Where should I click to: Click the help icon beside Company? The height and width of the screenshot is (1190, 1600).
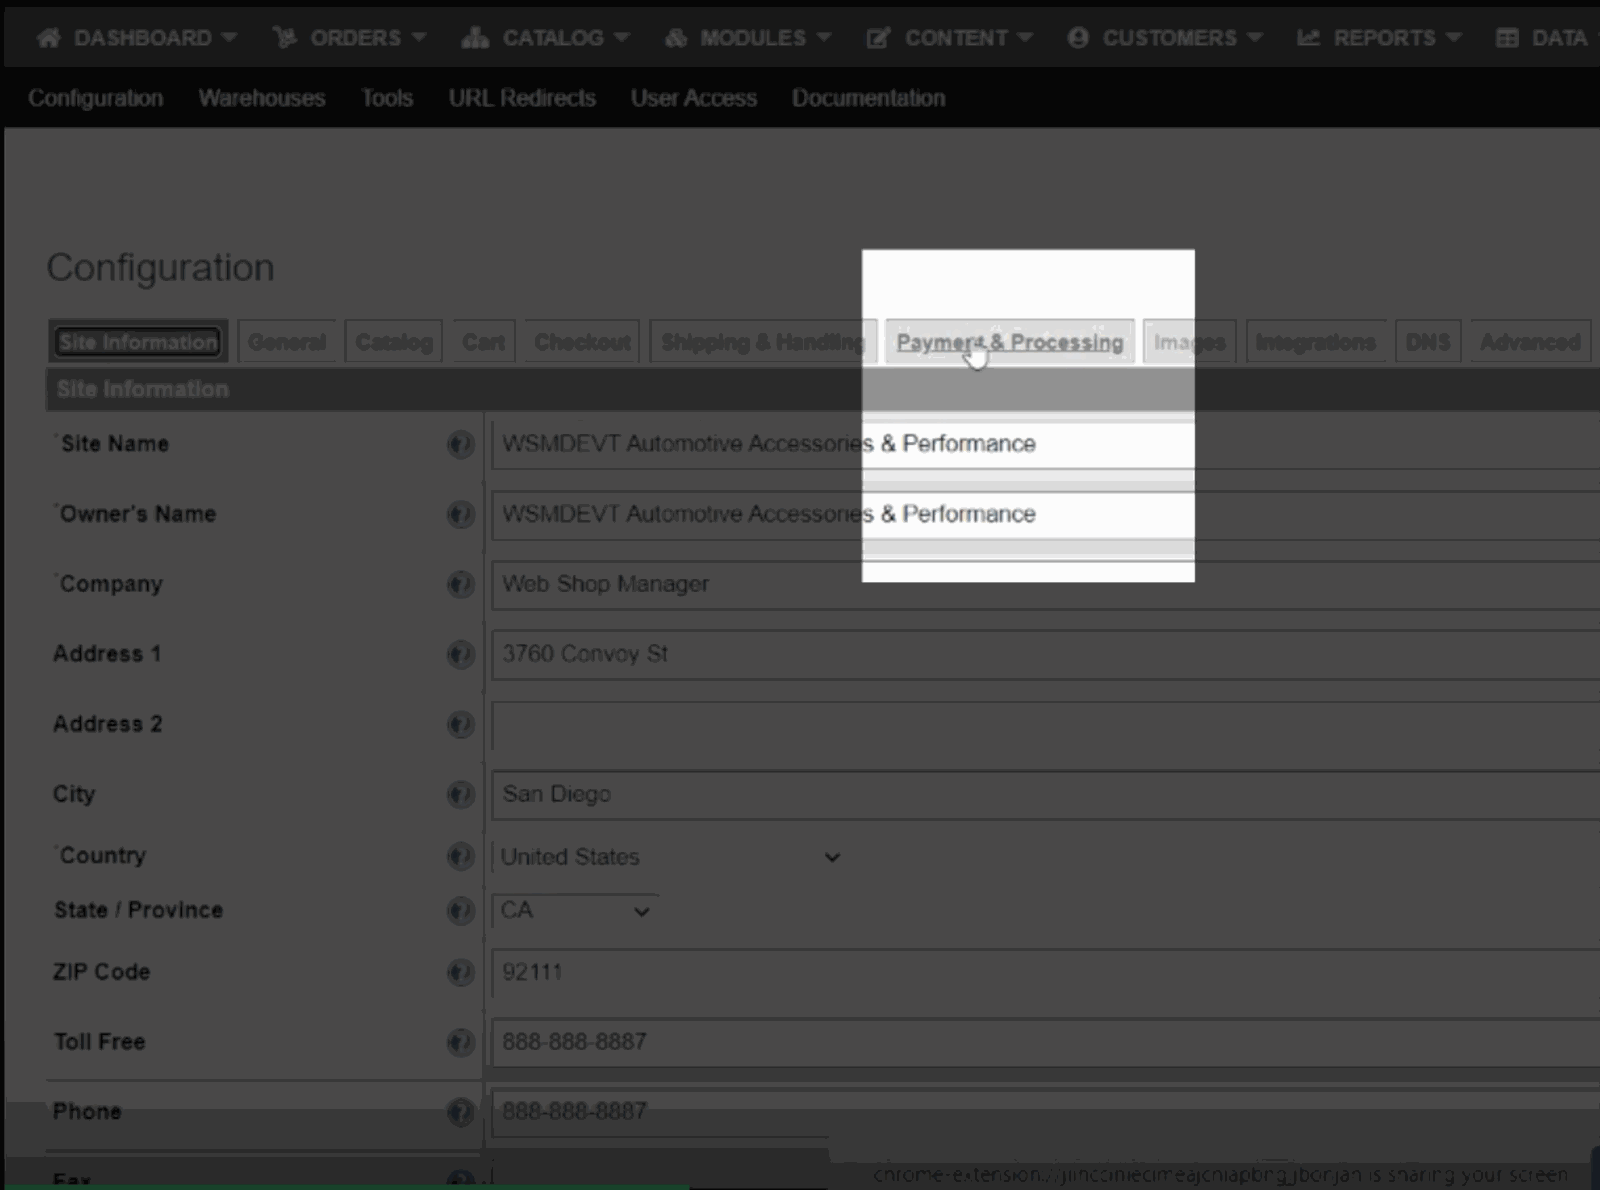pos(460,584)
